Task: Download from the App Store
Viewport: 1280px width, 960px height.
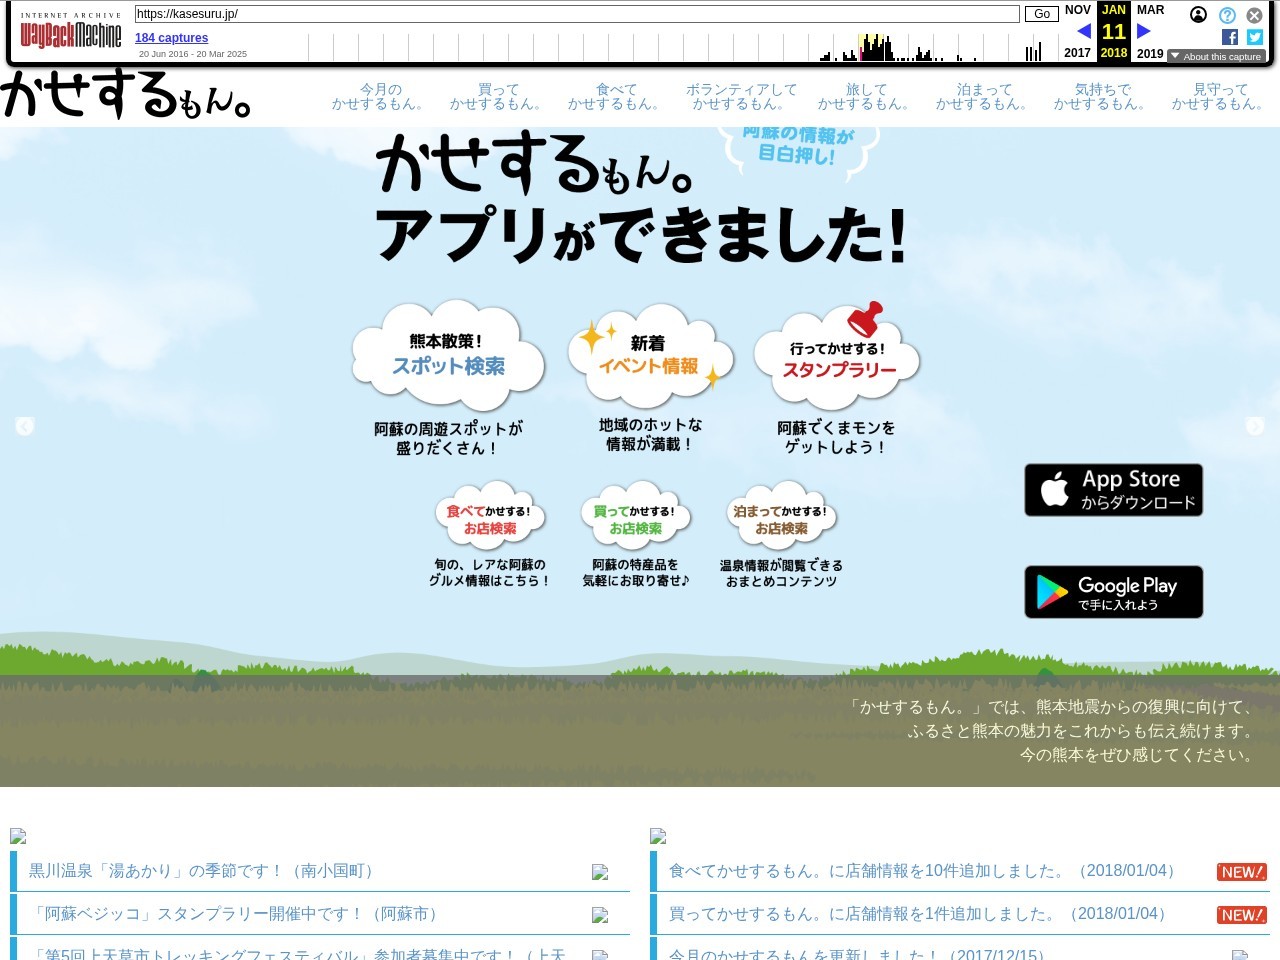Action: point(1113,490)
